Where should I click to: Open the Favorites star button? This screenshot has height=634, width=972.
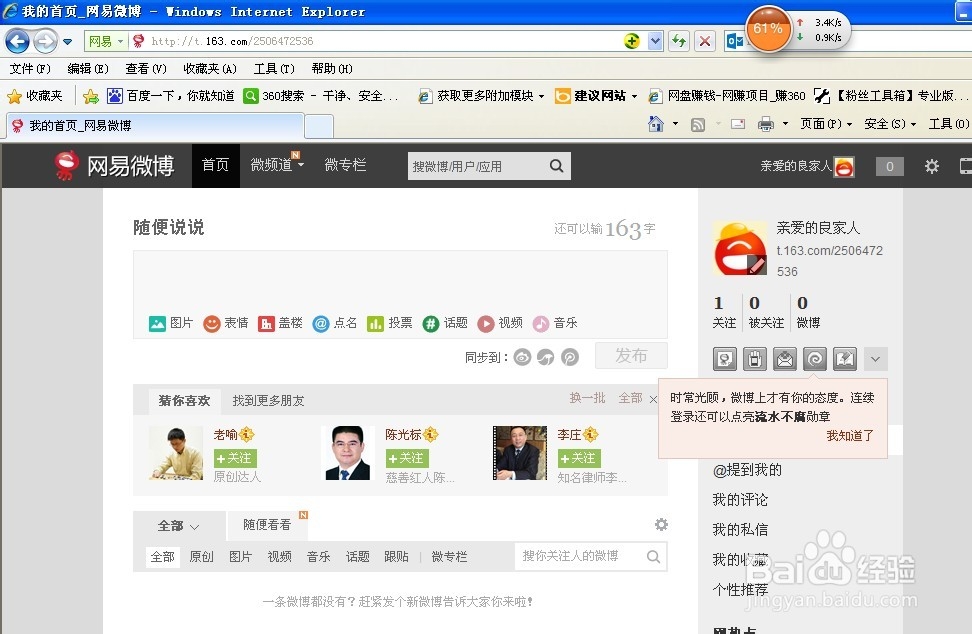point(35,95)
